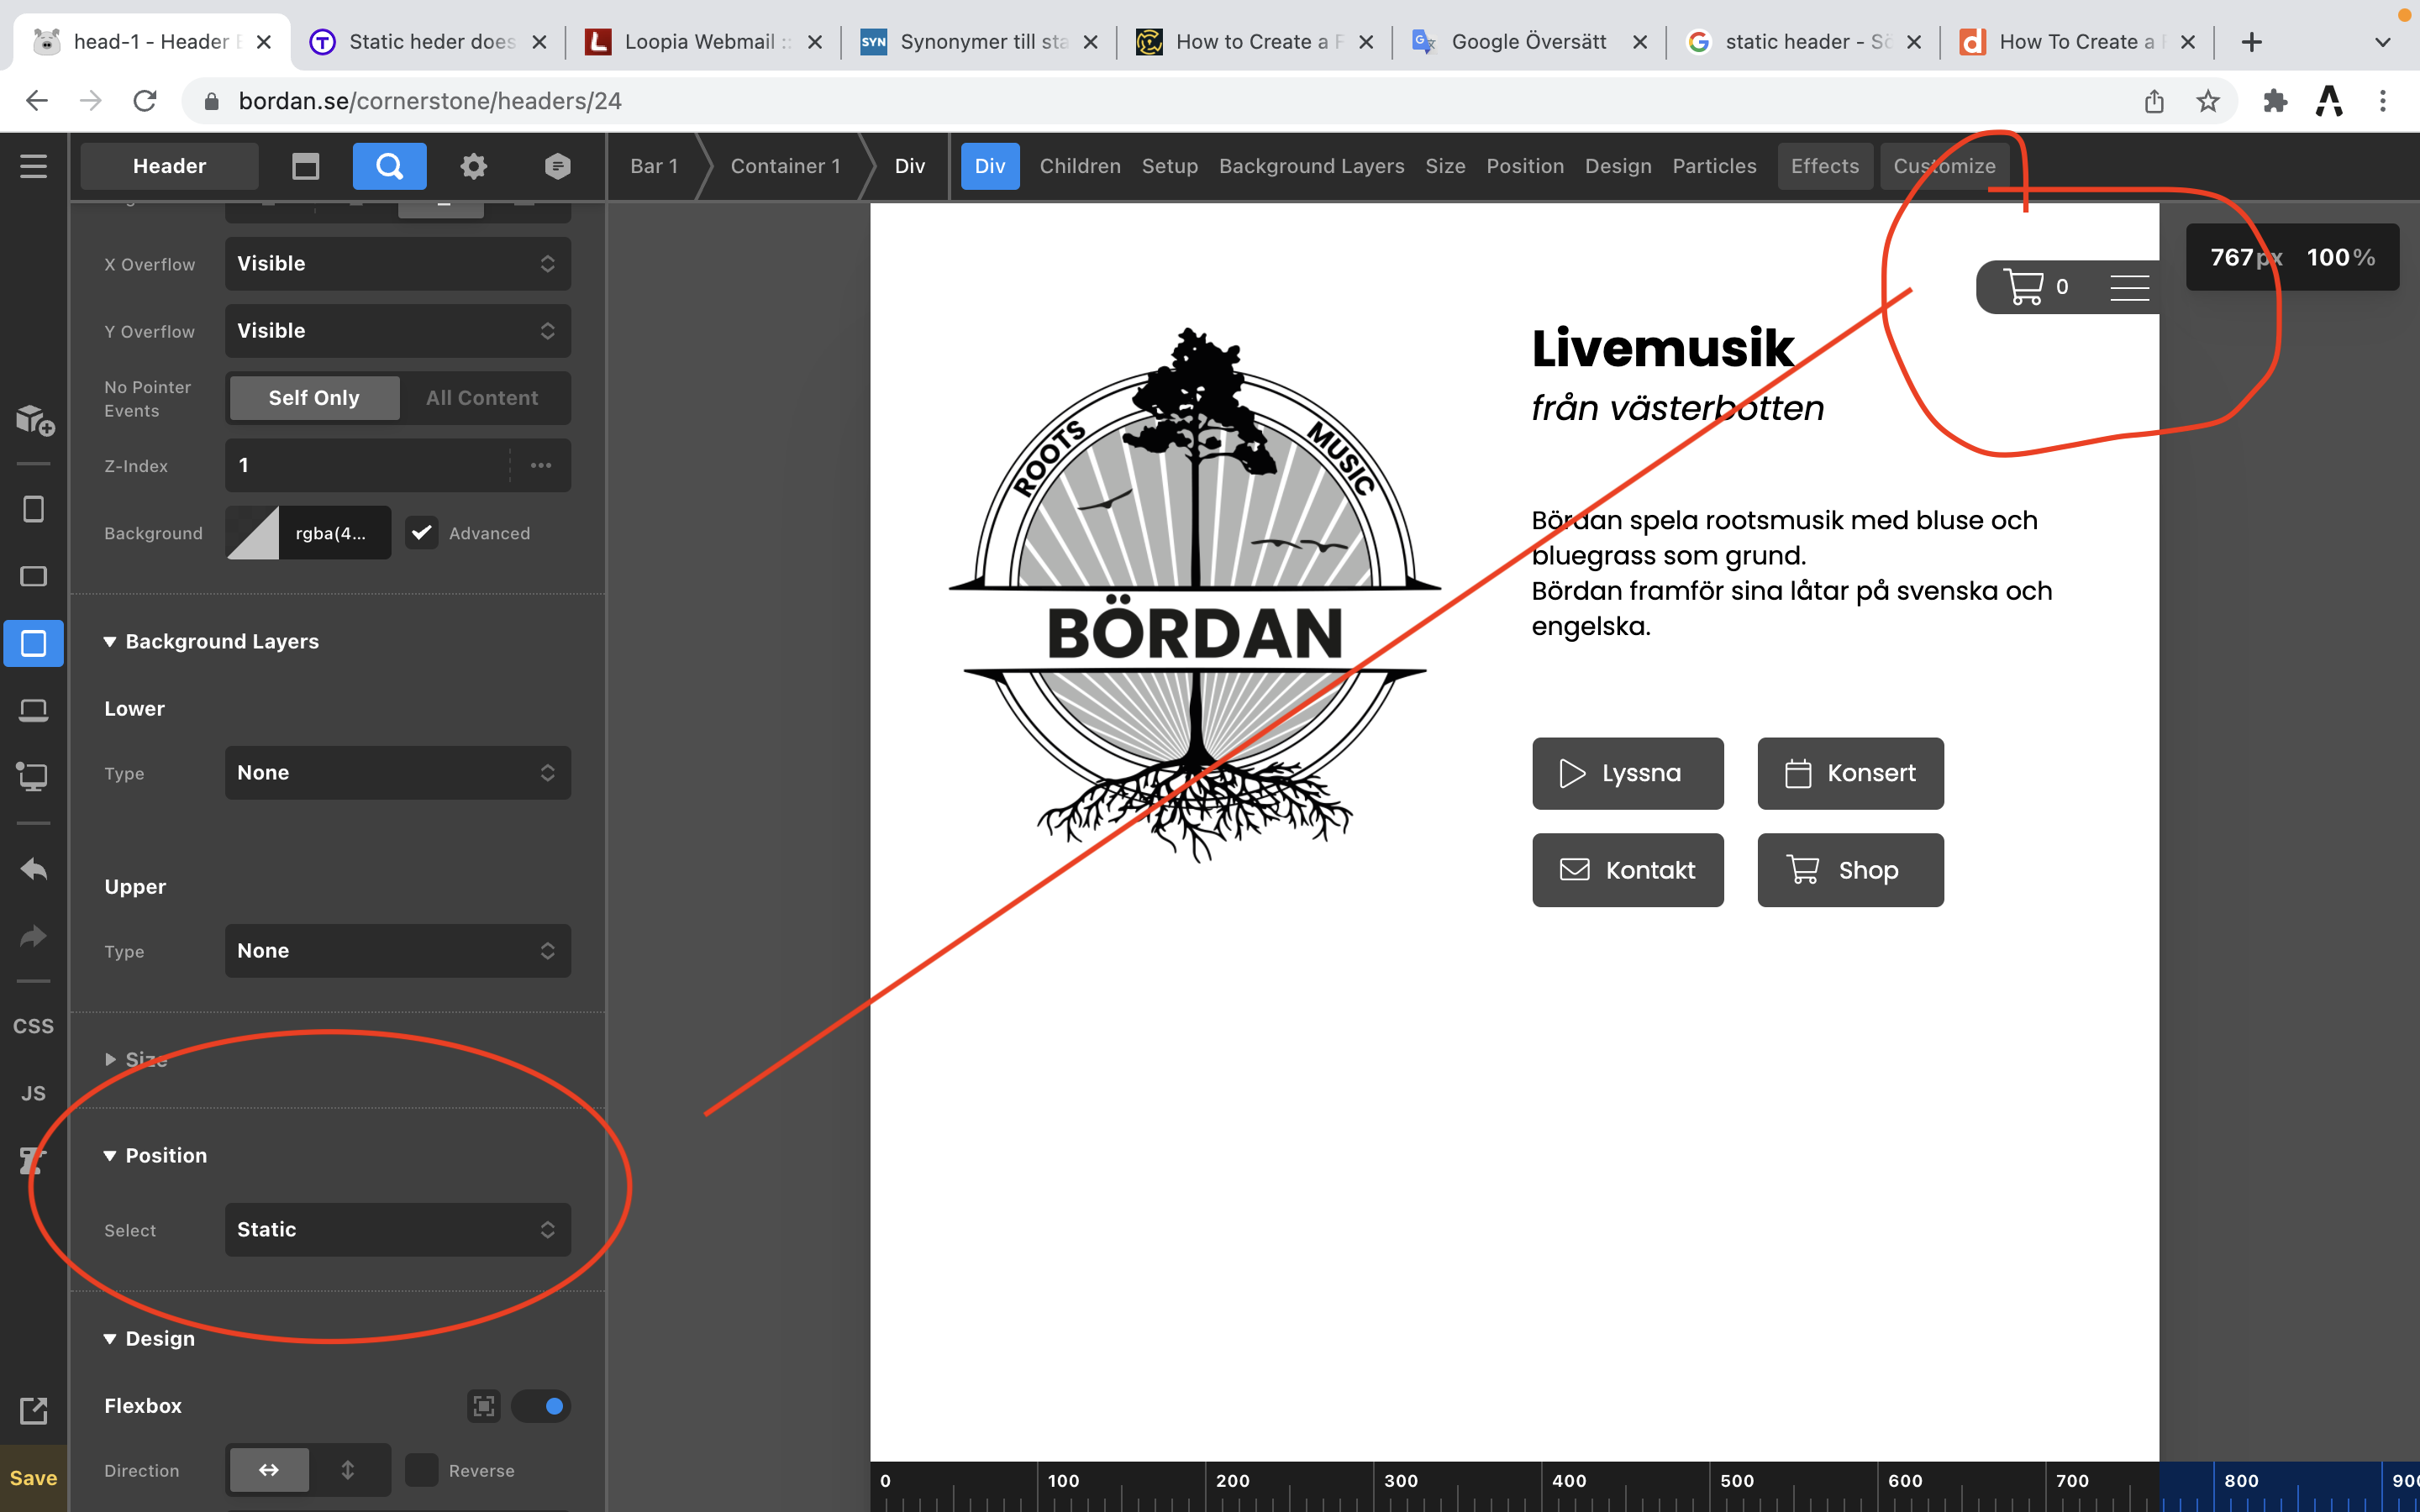Save the header with Save button

click(33, 1478)
